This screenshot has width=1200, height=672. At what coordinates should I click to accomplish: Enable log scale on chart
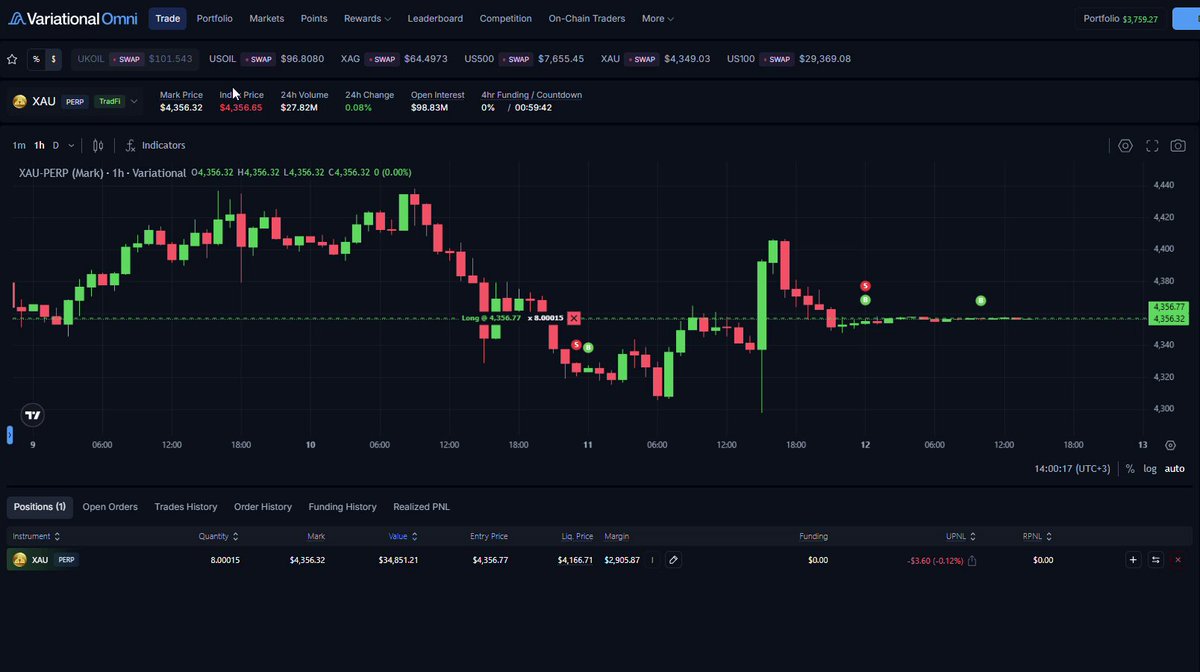click(x=1150, y=468)
